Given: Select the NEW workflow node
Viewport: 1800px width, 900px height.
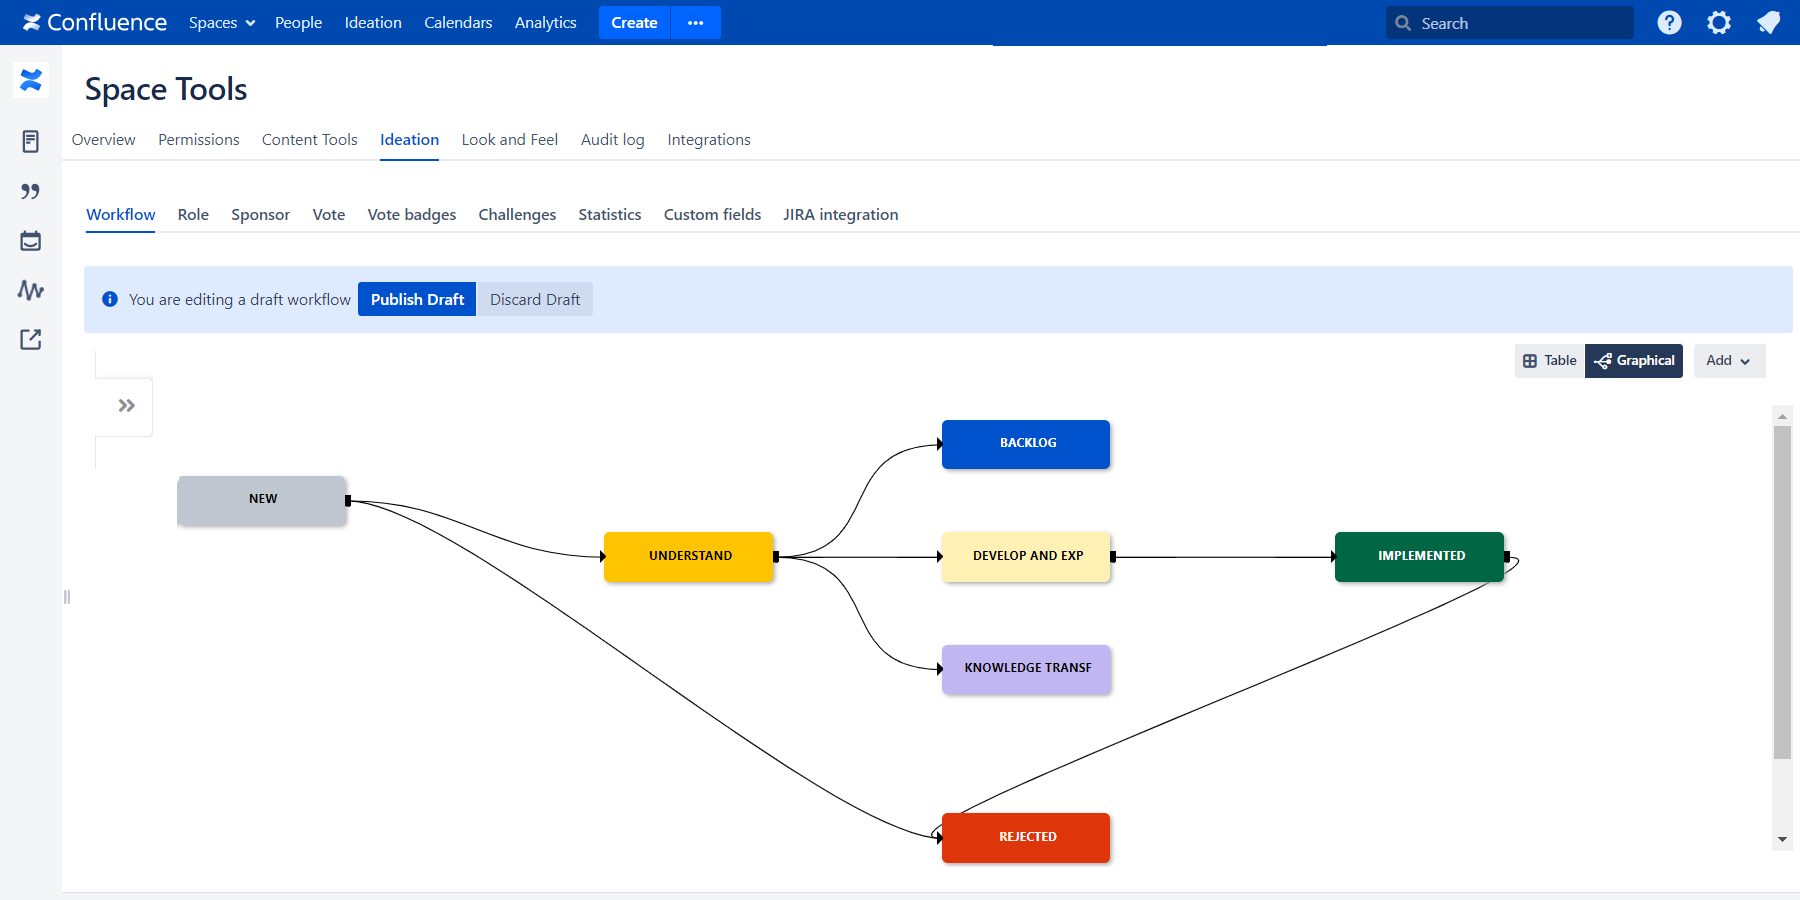Looking at the screenshot, I should coord(262,500).
